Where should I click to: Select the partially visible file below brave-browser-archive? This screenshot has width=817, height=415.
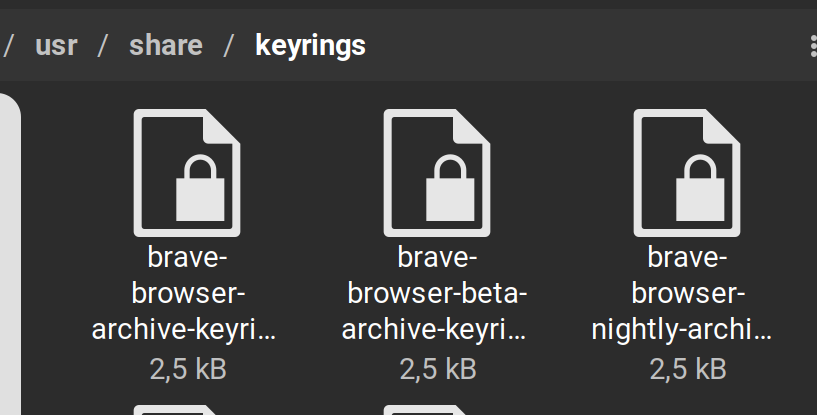(x=177, y=410)
